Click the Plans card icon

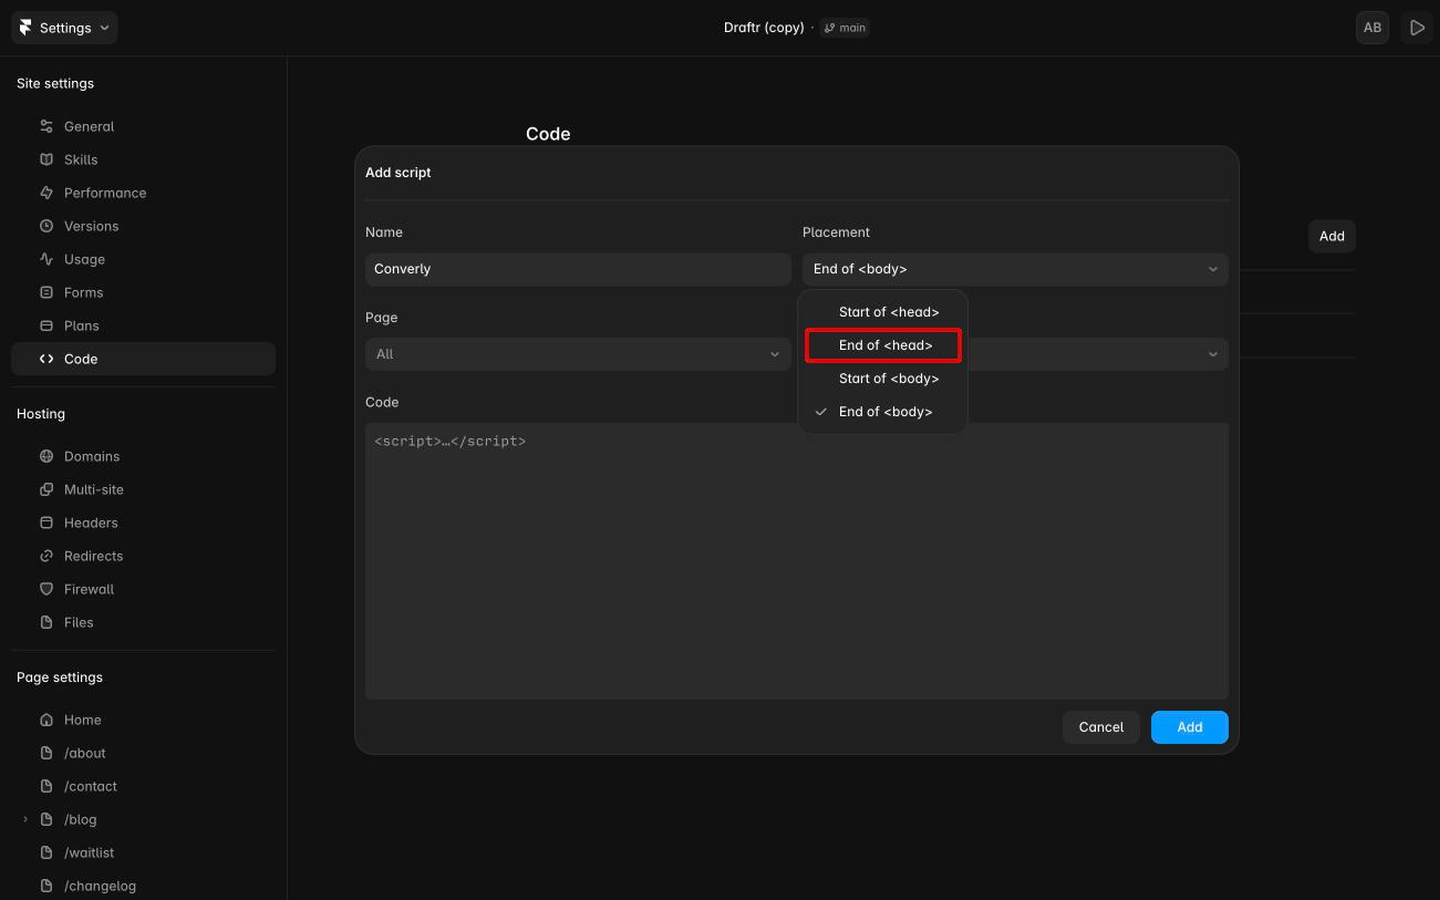pos(46,325)
